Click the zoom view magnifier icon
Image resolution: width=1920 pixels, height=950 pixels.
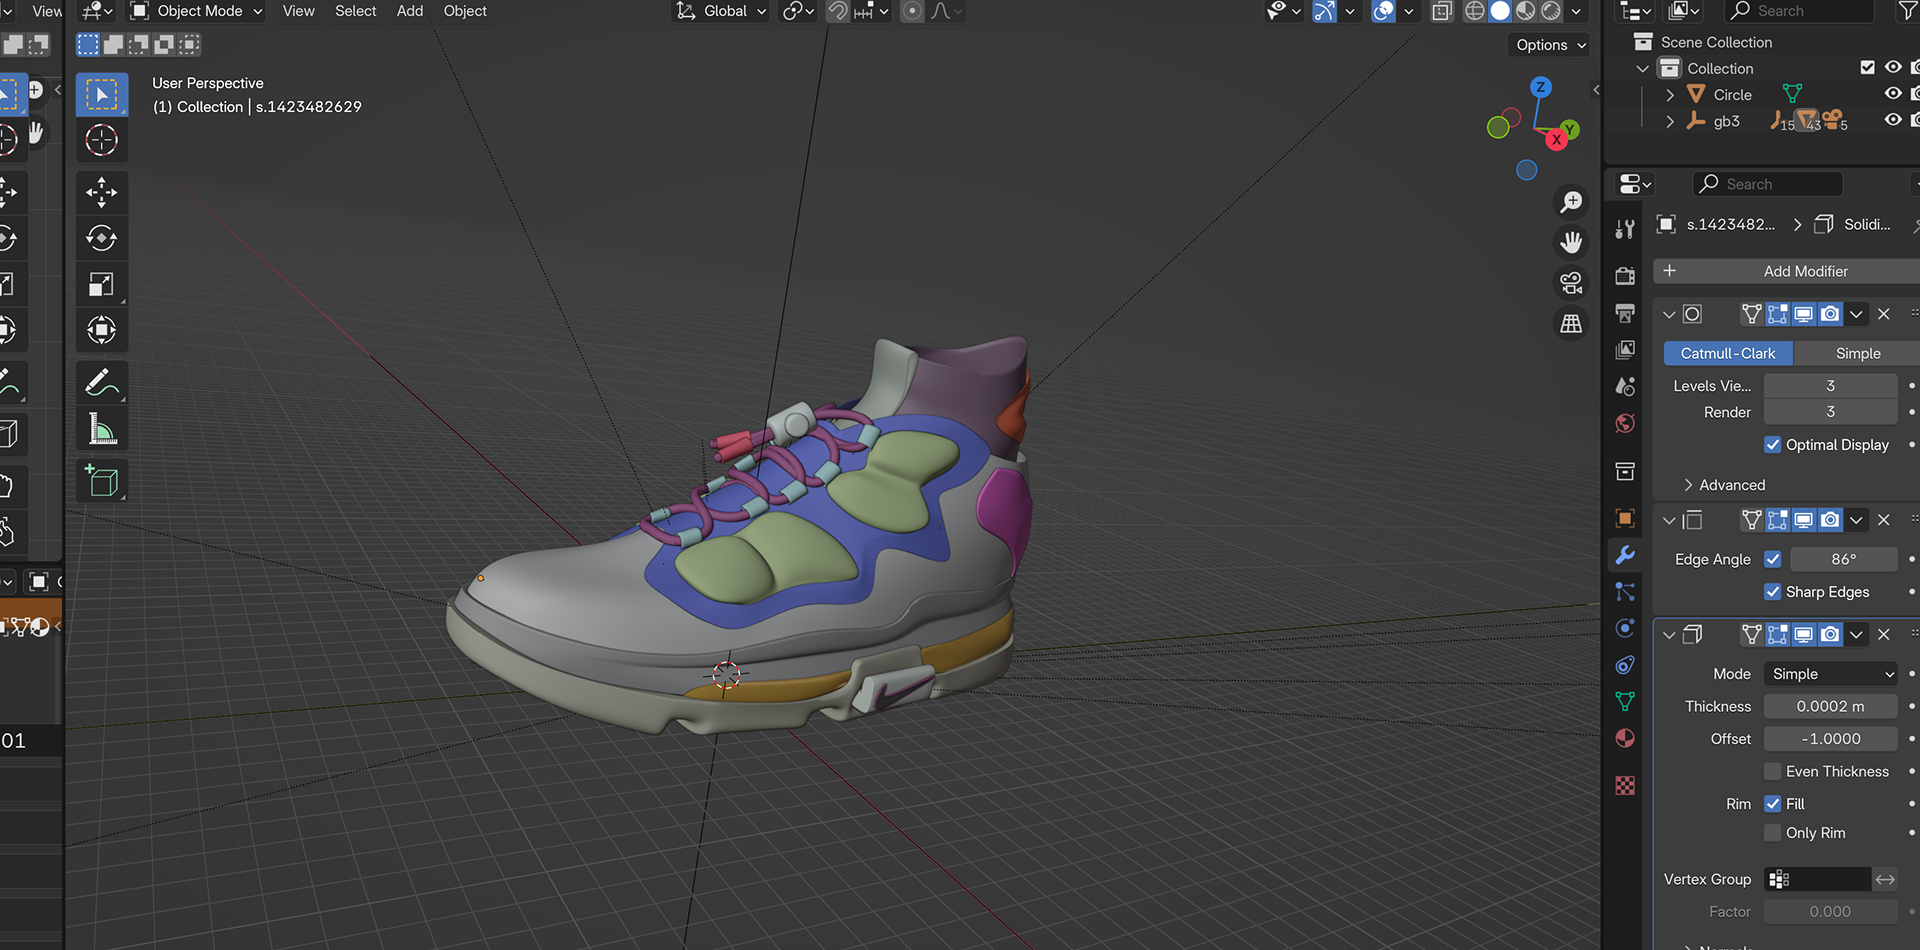tap(1571, 202)
